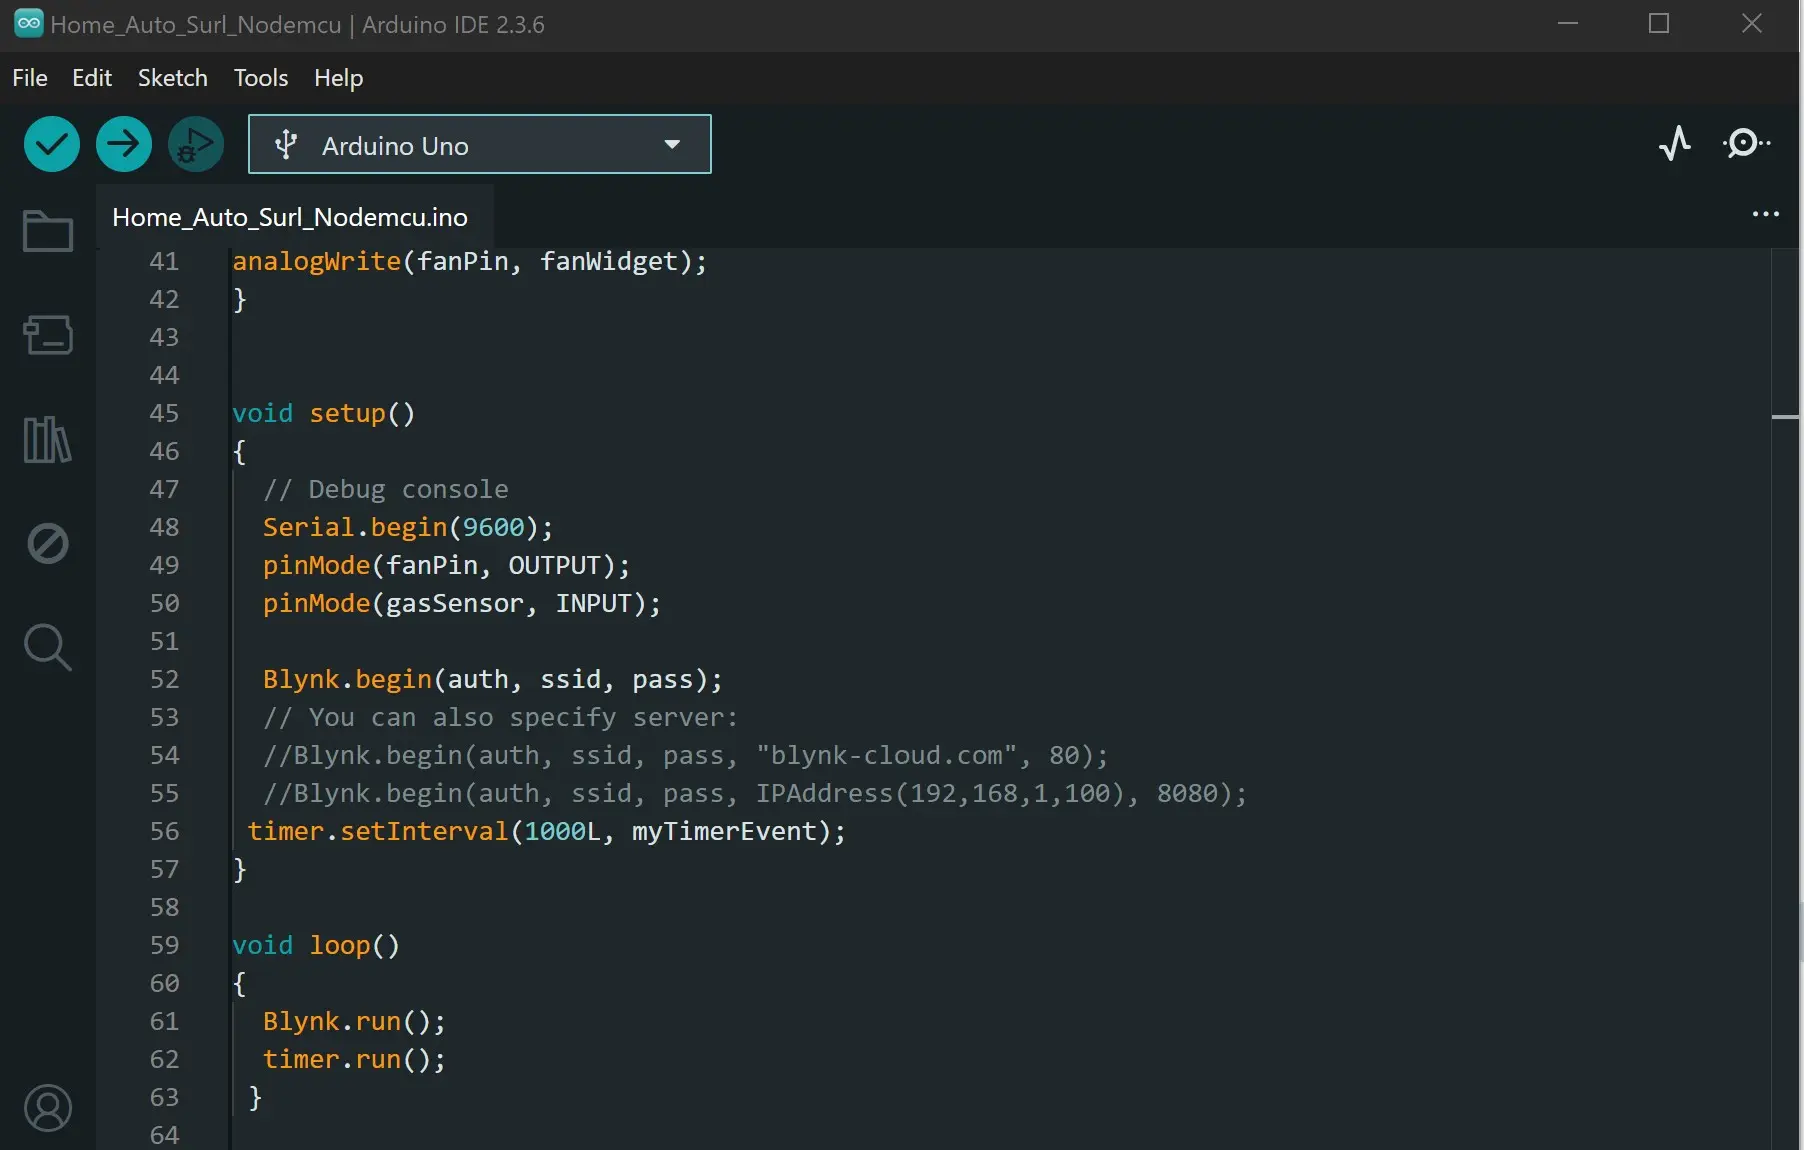Click the Arduino IDE logo in title bar
Screen dimensions: 1804x1150
pos(28,24)
